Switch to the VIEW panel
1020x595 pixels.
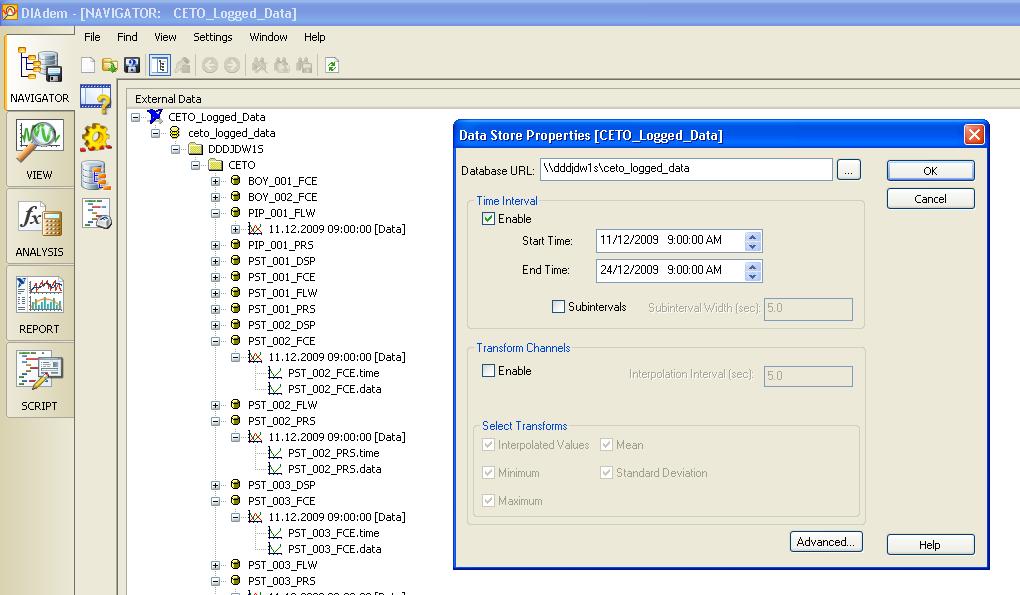(x=39, y=149)
